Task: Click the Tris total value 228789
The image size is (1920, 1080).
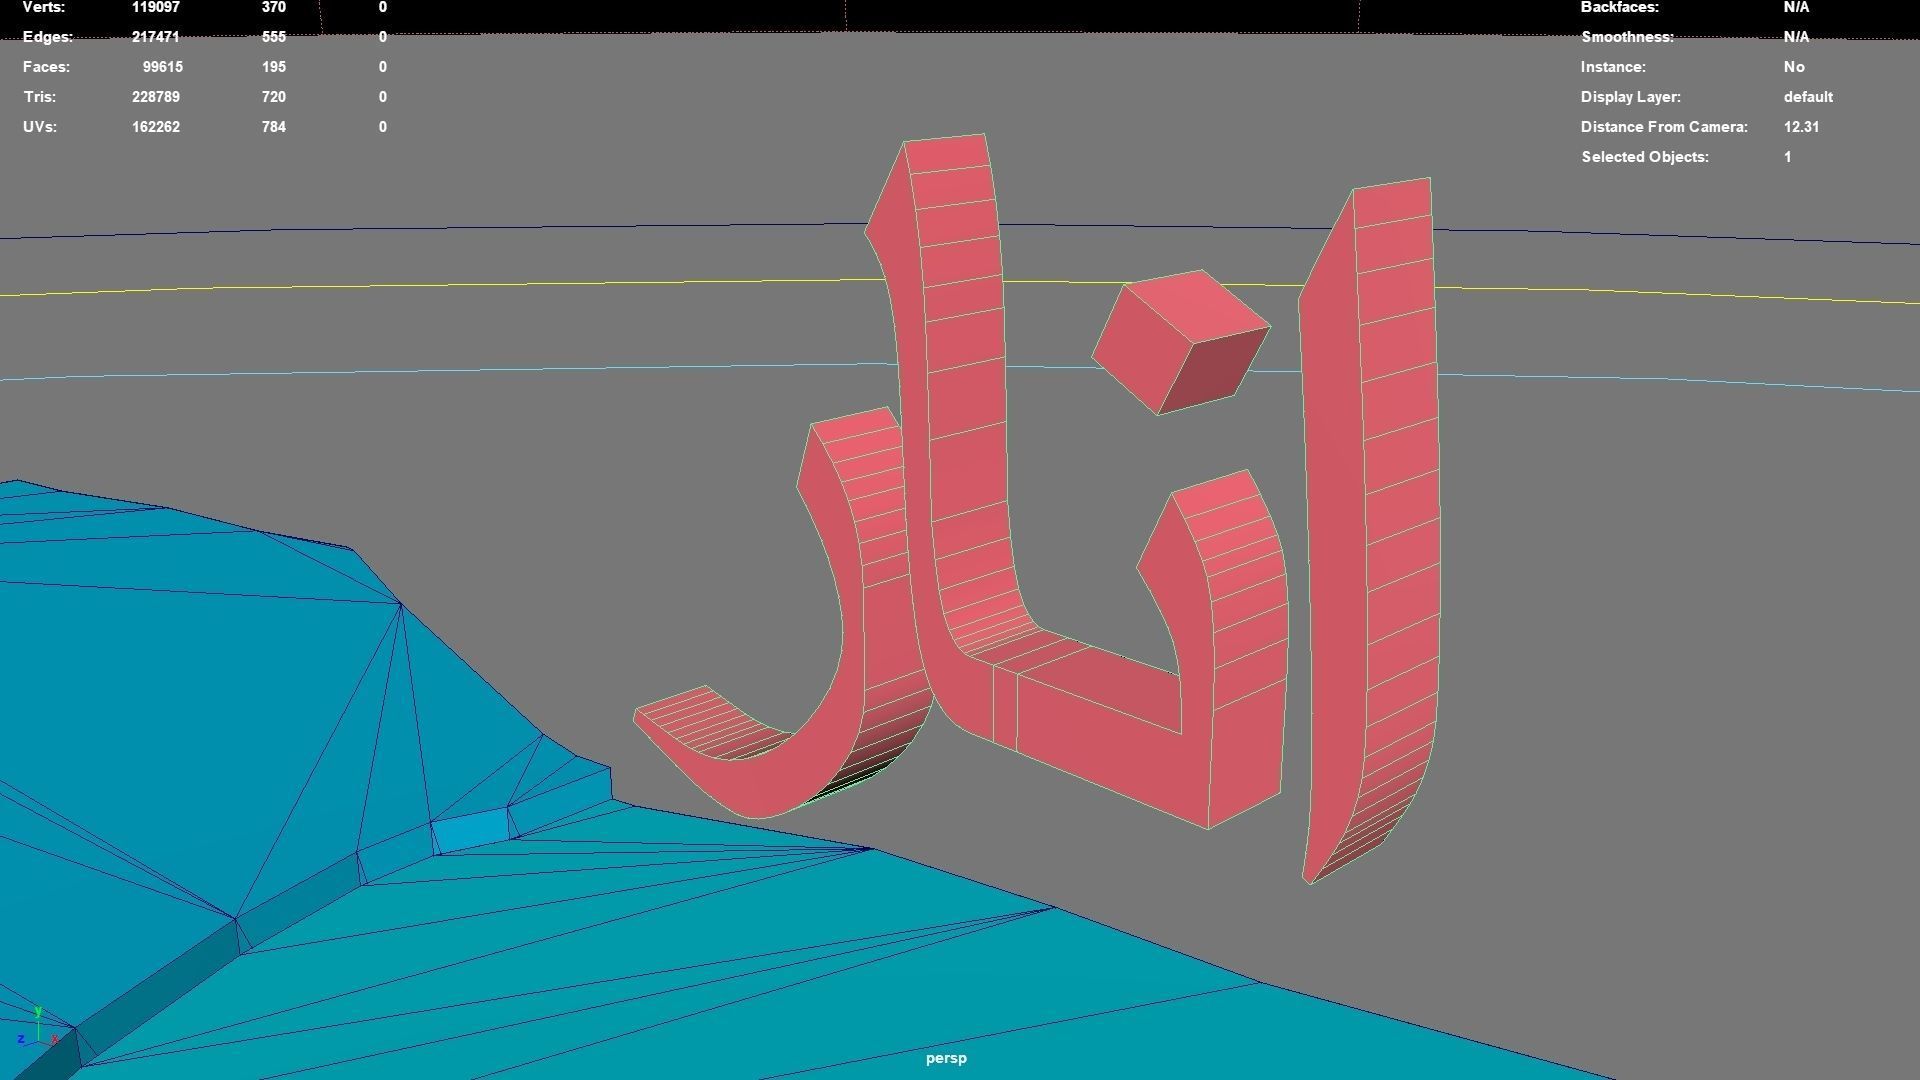Action: pyautogui.click(x=156, y=97)
